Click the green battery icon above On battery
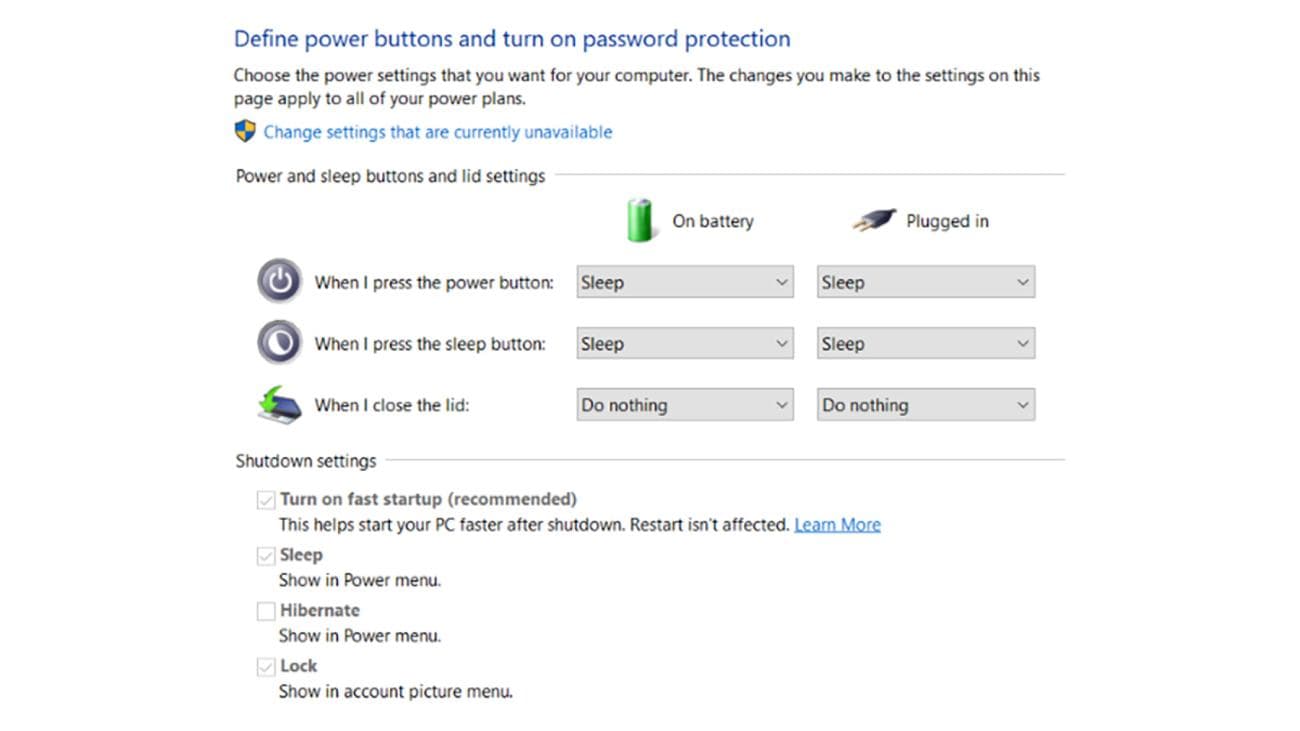This screenshot has height=731, width=1300. click(640, 220)
